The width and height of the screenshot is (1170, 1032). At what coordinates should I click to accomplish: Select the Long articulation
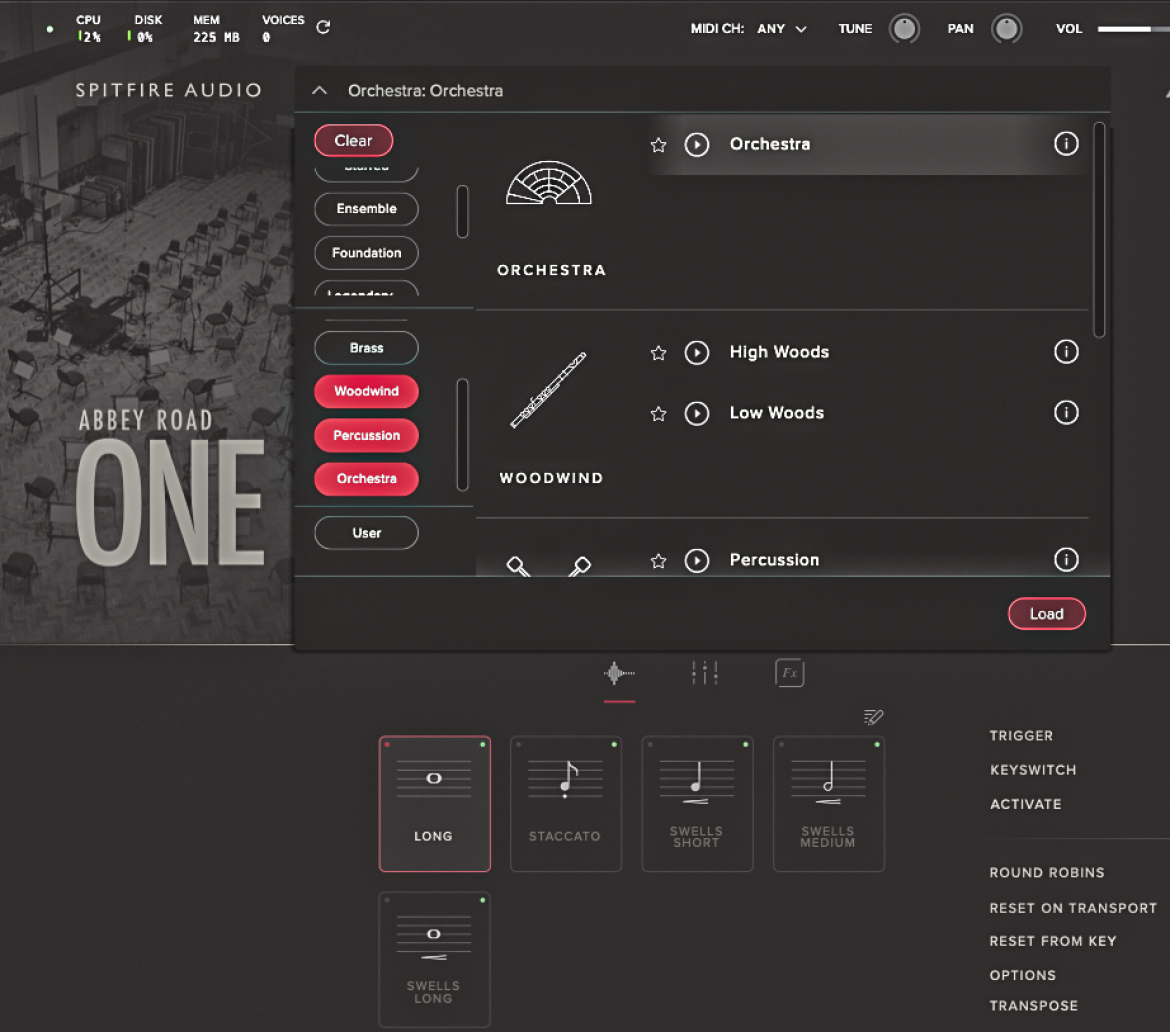coord(434,804)
